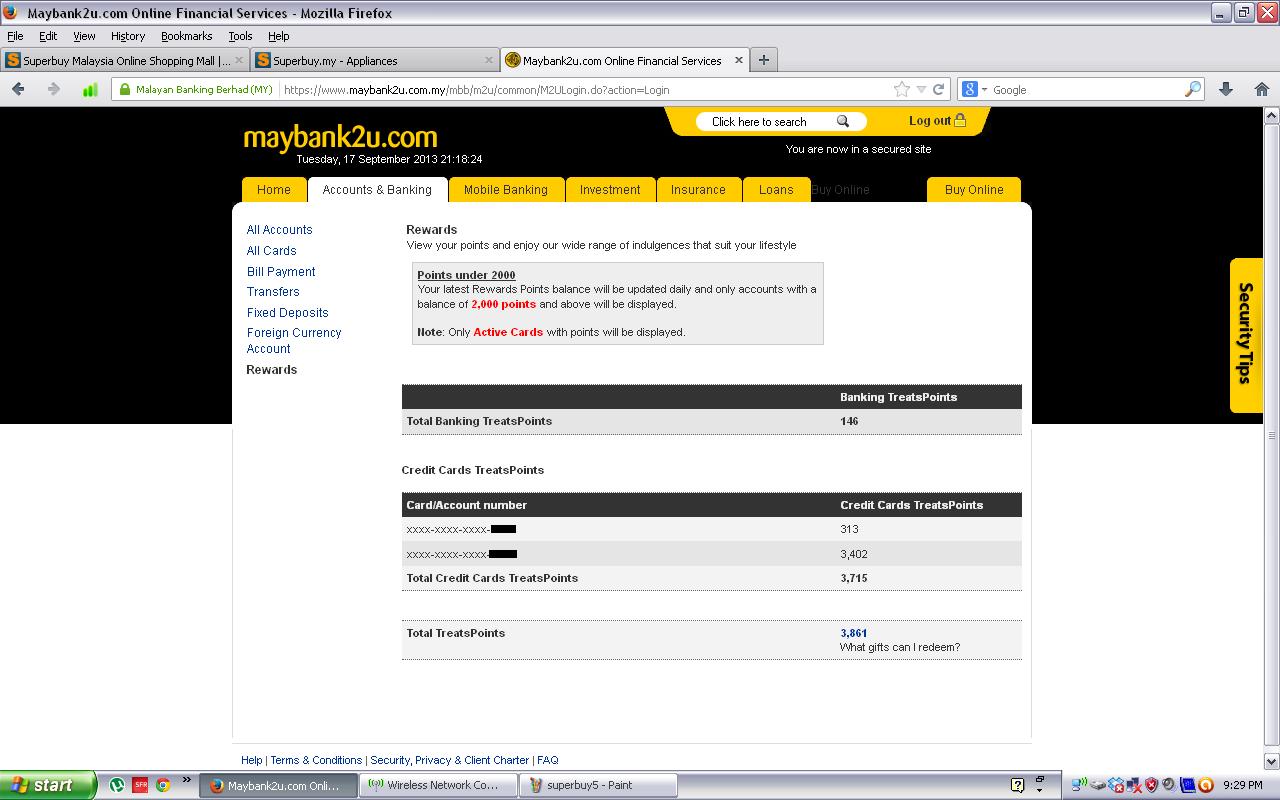This screenshot has width=1280, height=800.
Task: Click the magnifier in the Maybank site search
Action: (x=843, y=121)
